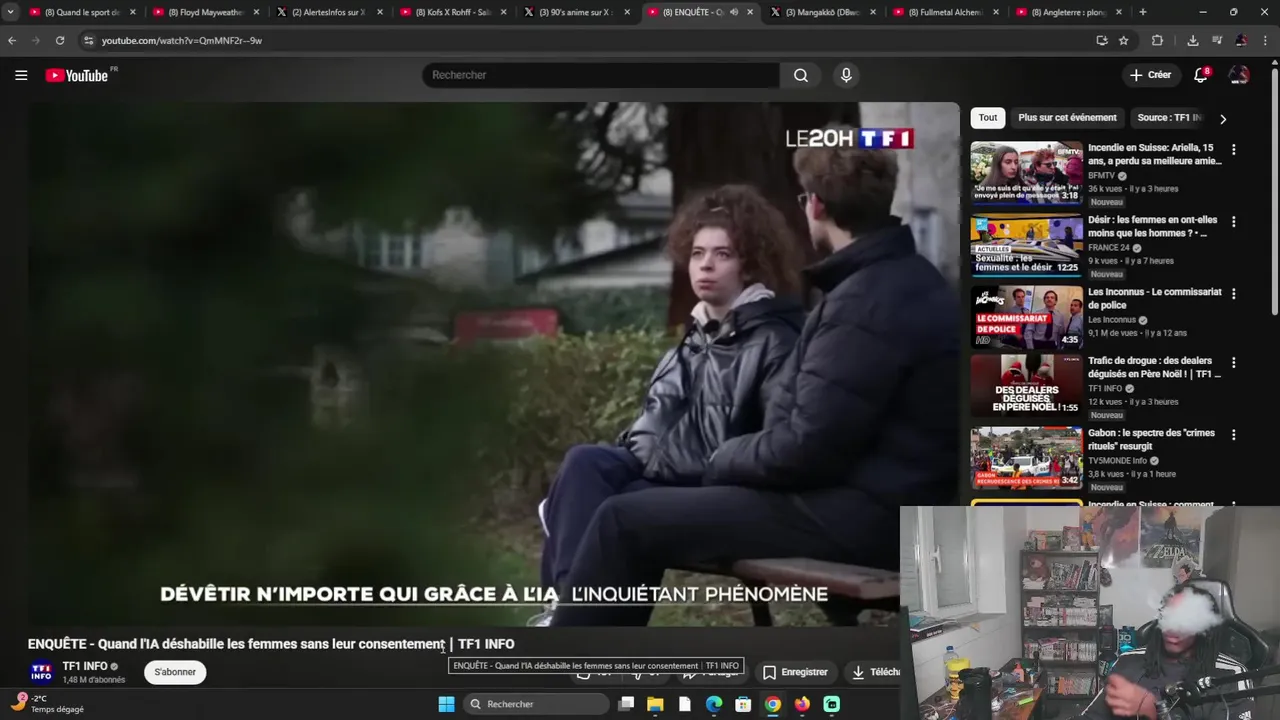Open the YouTube account avatar menu
The width and height of the screenshot is (1280, 720).
(1239, 75)
